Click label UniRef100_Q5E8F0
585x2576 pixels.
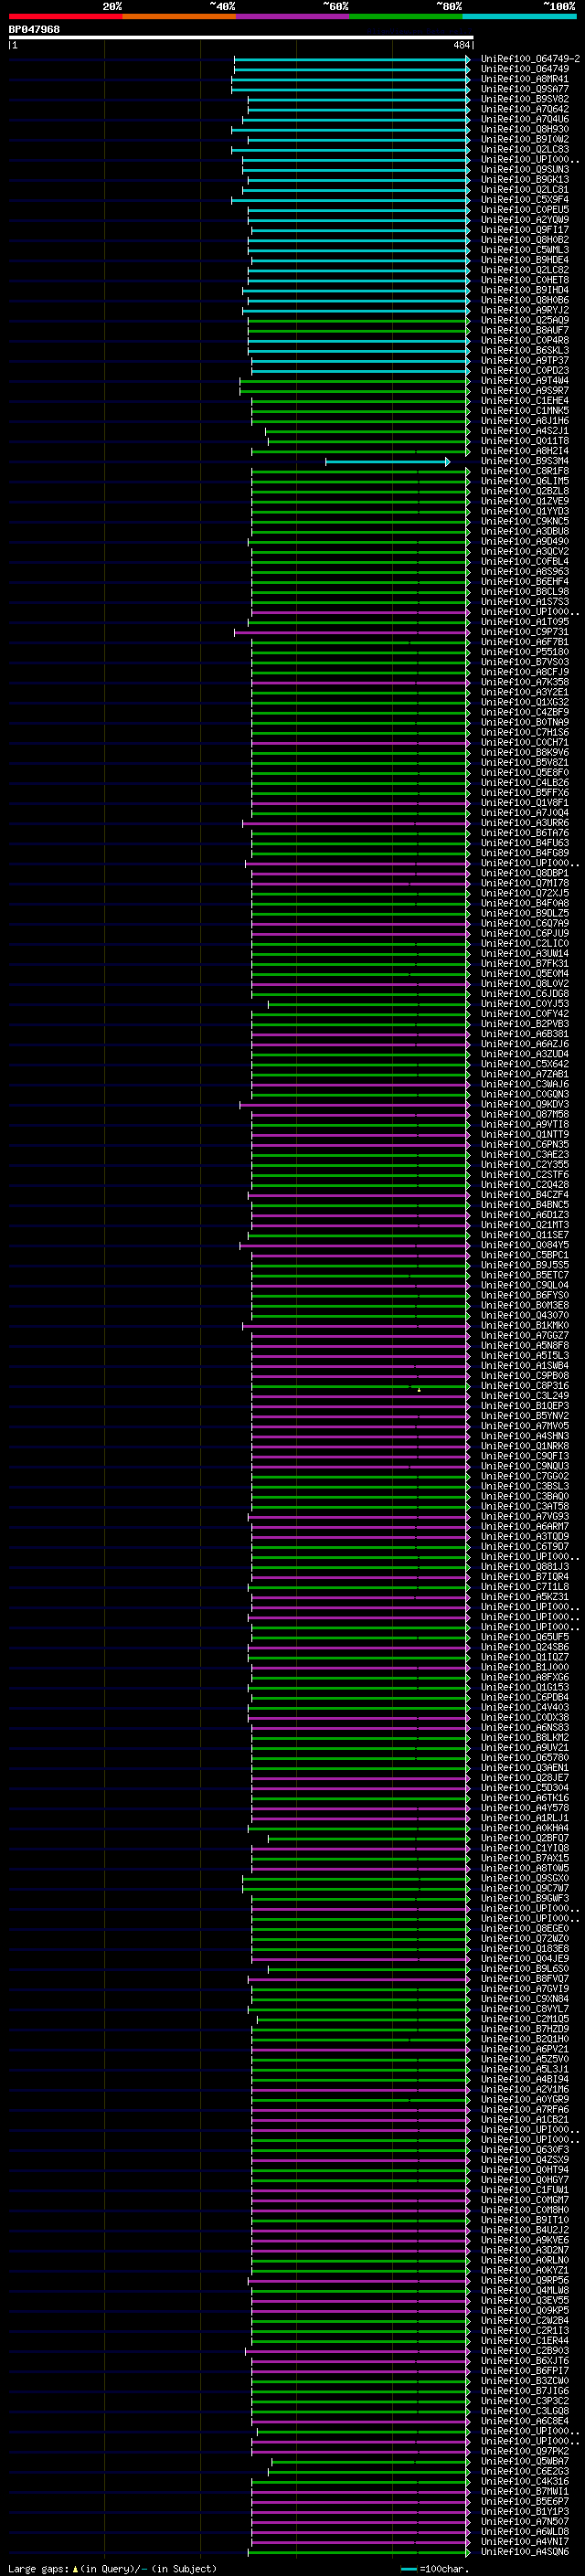pos(525,773)
